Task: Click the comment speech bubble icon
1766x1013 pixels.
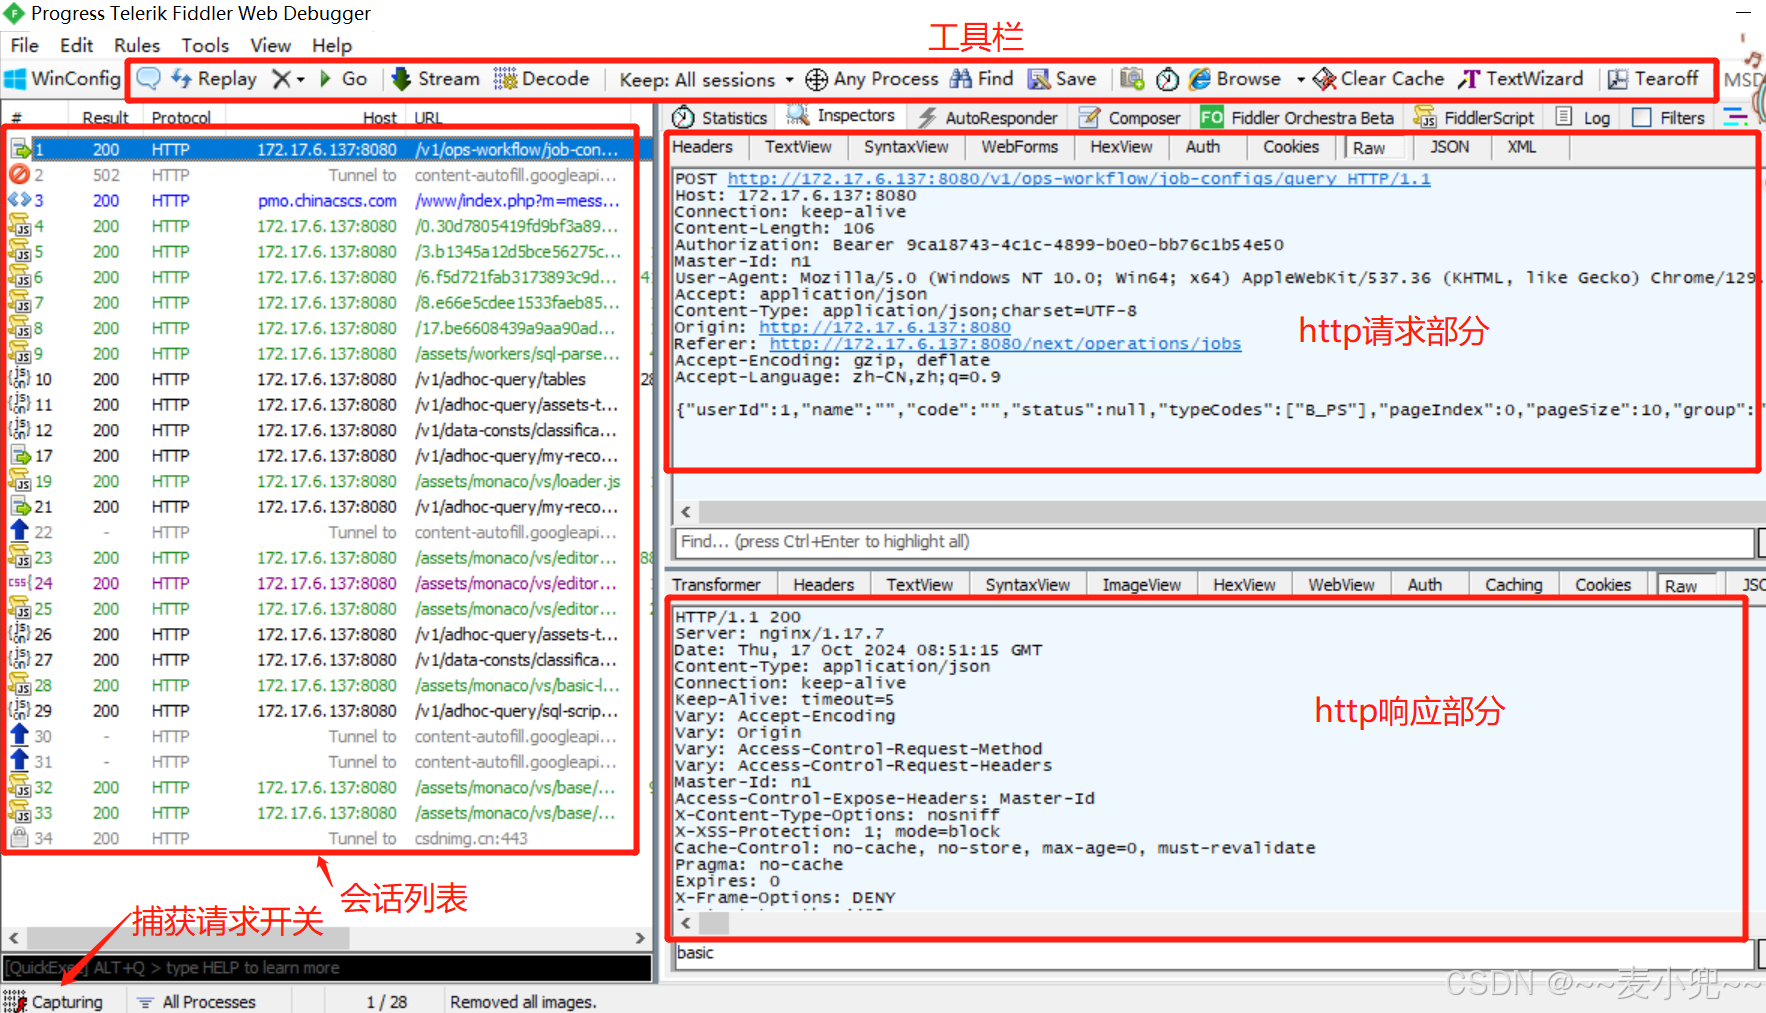Action: [x=148, y=79]
